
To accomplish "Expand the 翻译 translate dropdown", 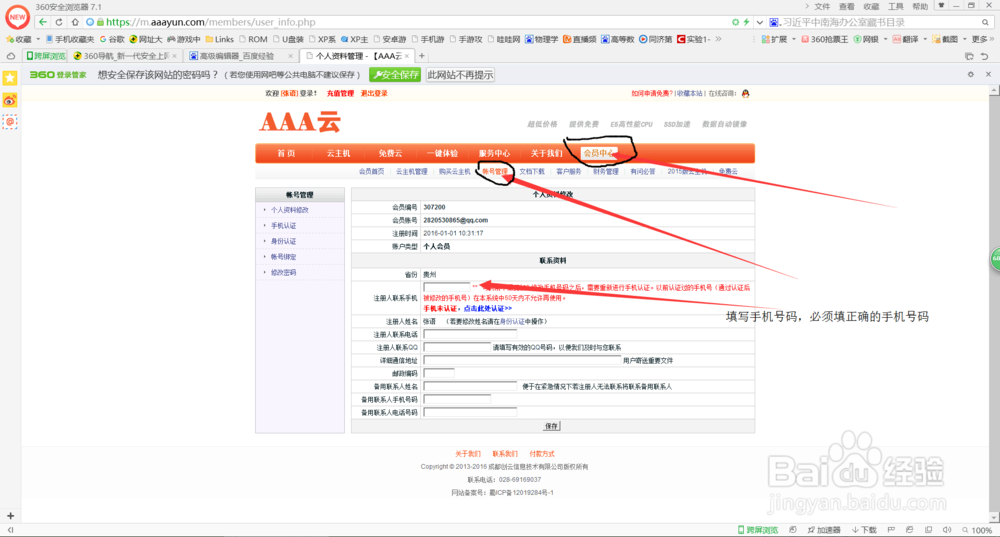I will click(925, 40).
